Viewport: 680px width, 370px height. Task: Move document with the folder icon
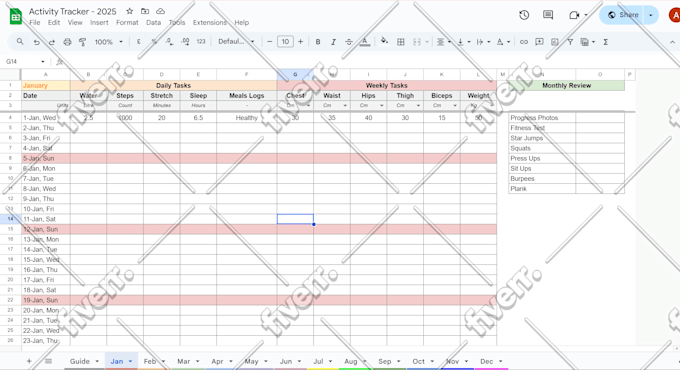point(145,11)
